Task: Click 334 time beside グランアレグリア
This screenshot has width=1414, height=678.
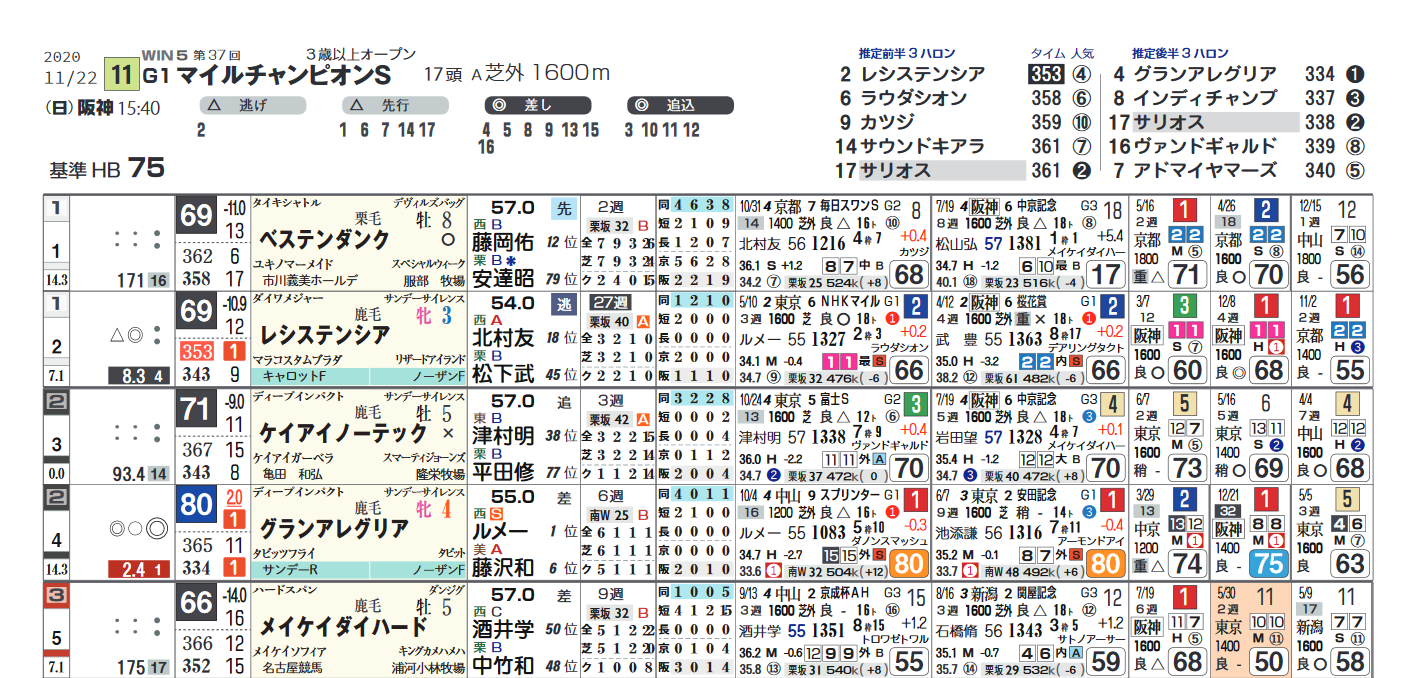Action: 1320,74
